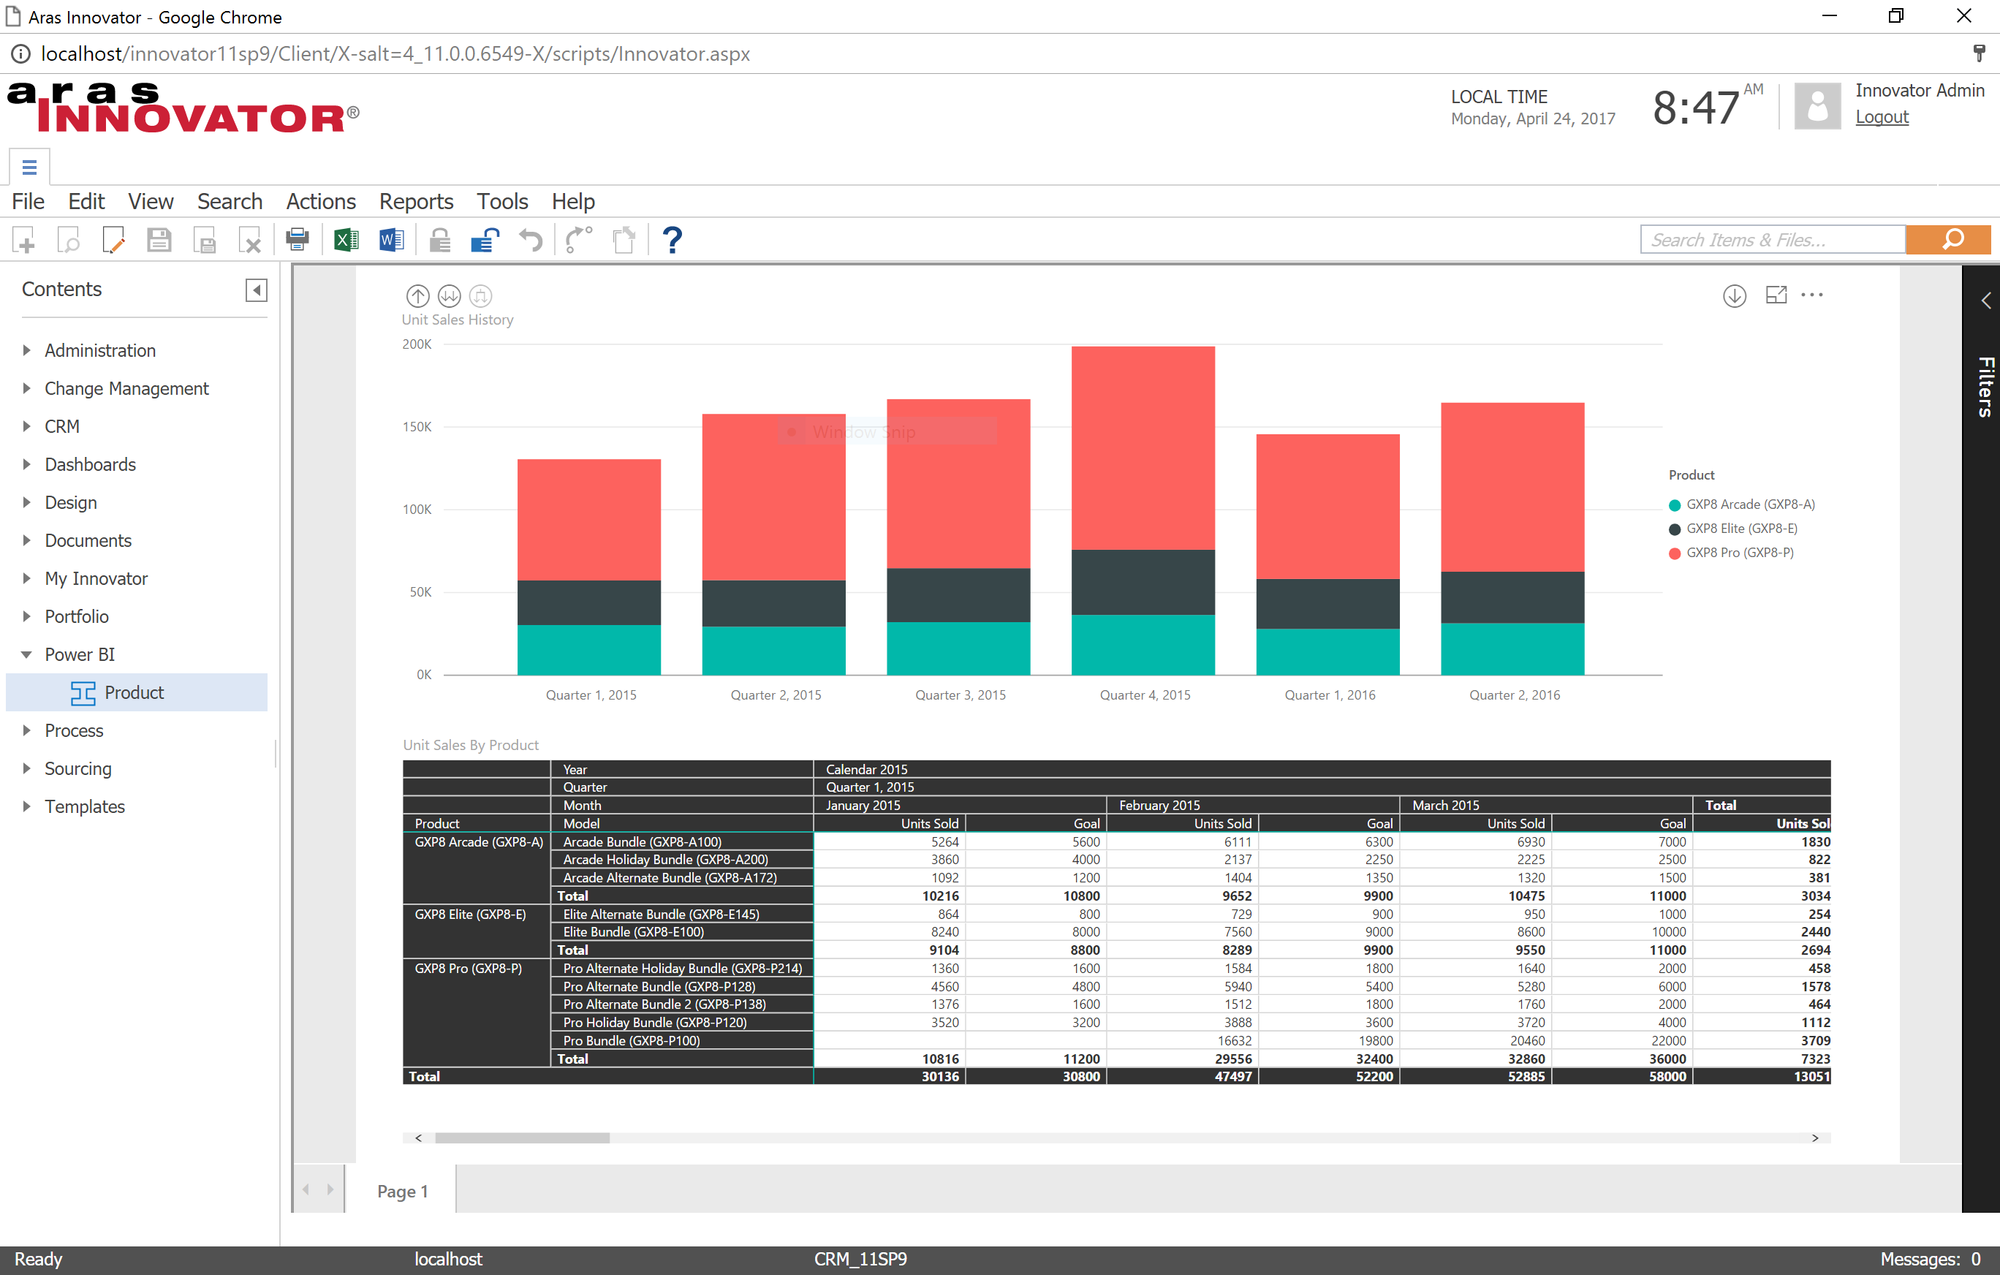
Task: Toggle the hamburger navigation button
Action: (x=29, y=167)
